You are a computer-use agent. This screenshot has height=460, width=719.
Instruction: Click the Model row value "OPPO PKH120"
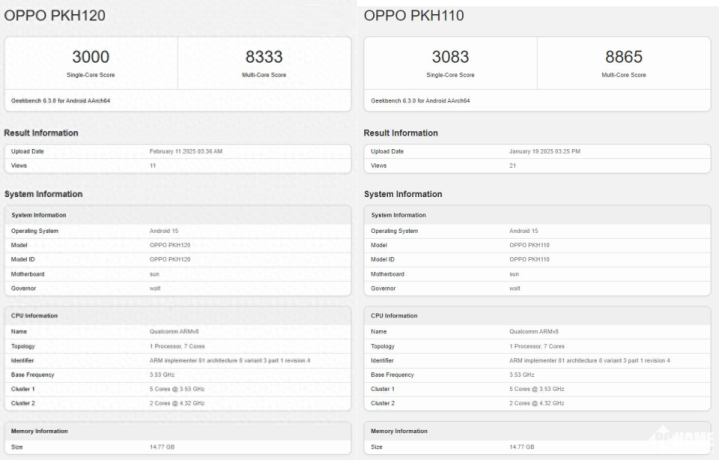pyautogui.click(x=170, y=245)
